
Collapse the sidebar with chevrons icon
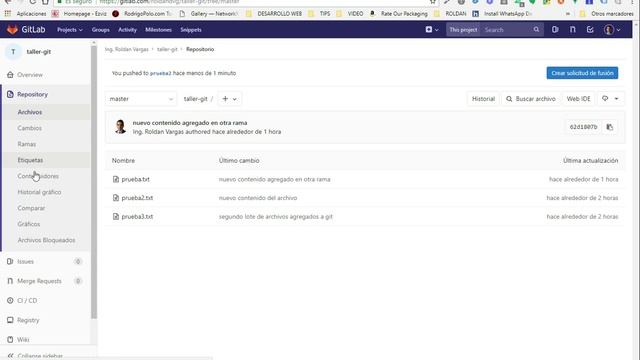tap(10, 356)
